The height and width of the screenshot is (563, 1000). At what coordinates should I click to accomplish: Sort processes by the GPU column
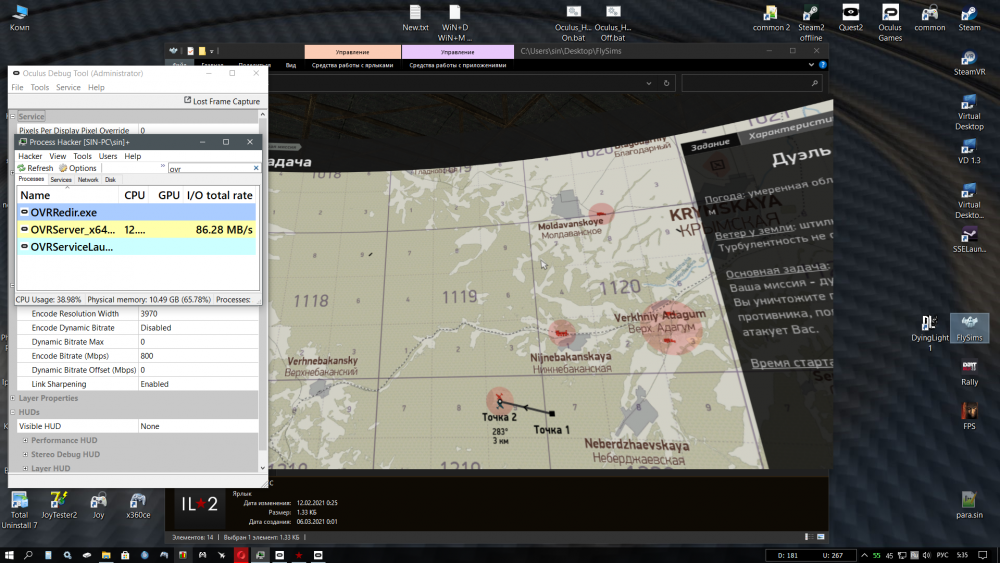(168, 195)
